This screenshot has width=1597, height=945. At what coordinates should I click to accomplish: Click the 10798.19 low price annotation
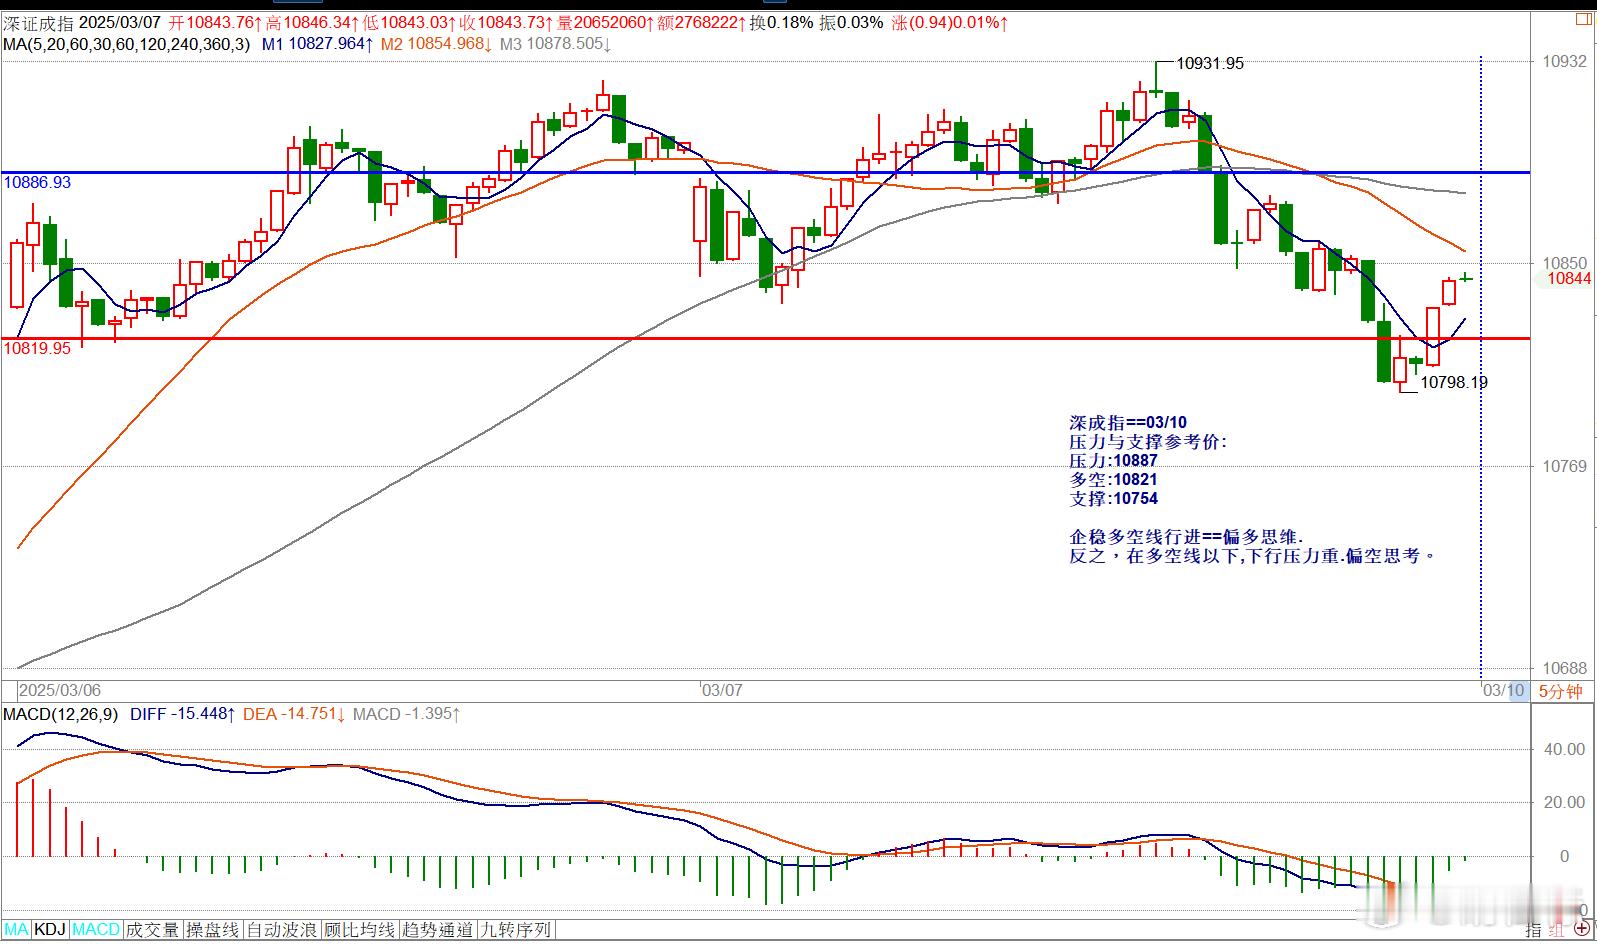pos(1454,382)
